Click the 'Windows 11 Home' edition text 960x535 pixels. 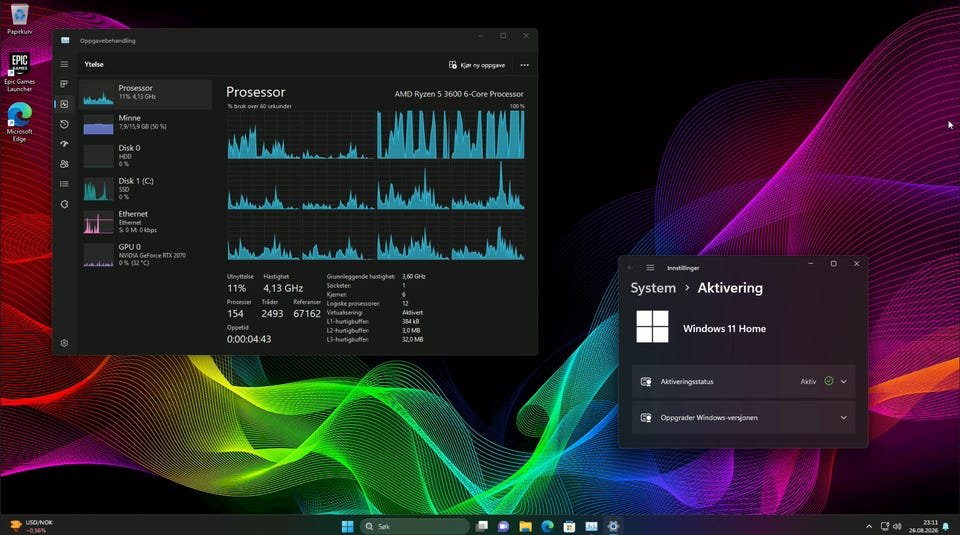tap(724, 329)
